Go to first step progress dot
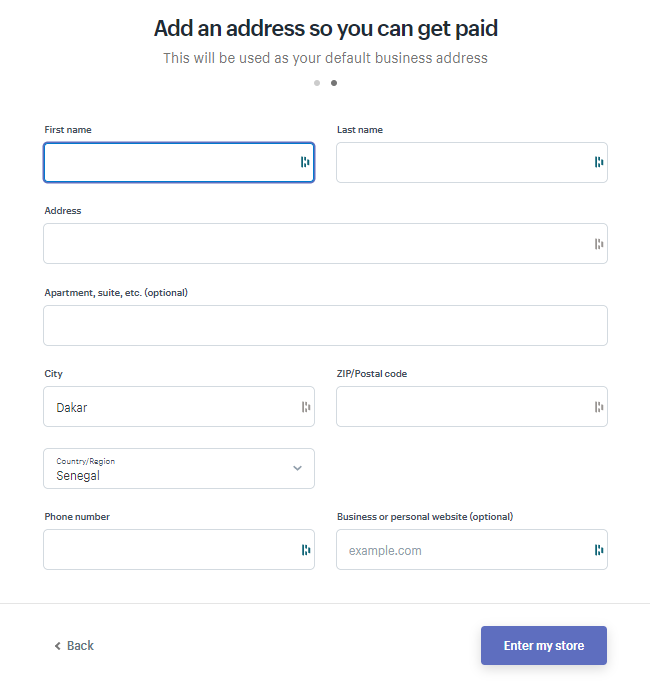650x687 pixels. click(317, 83)
